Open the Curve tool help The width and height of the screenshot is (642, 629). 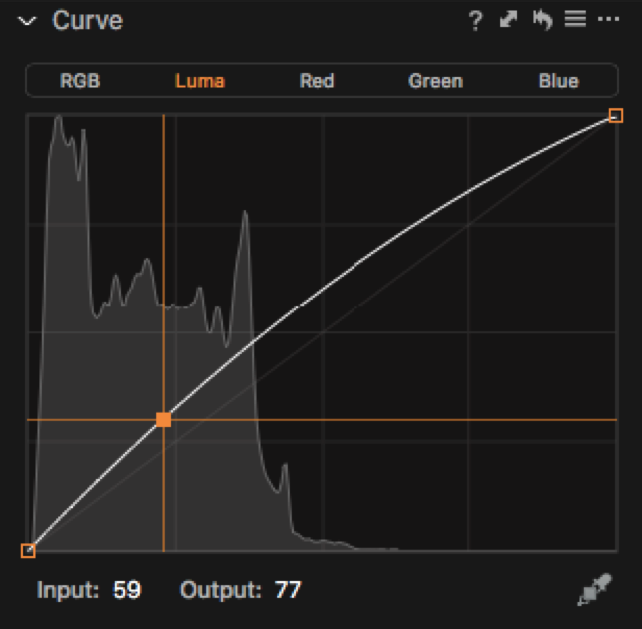pos(475,20)
